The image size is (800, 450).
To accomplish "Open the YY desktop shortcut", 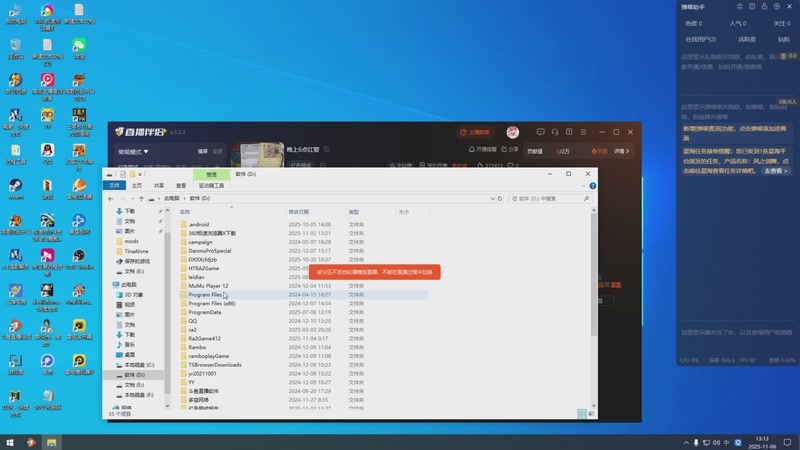I will tap(47, 118).
